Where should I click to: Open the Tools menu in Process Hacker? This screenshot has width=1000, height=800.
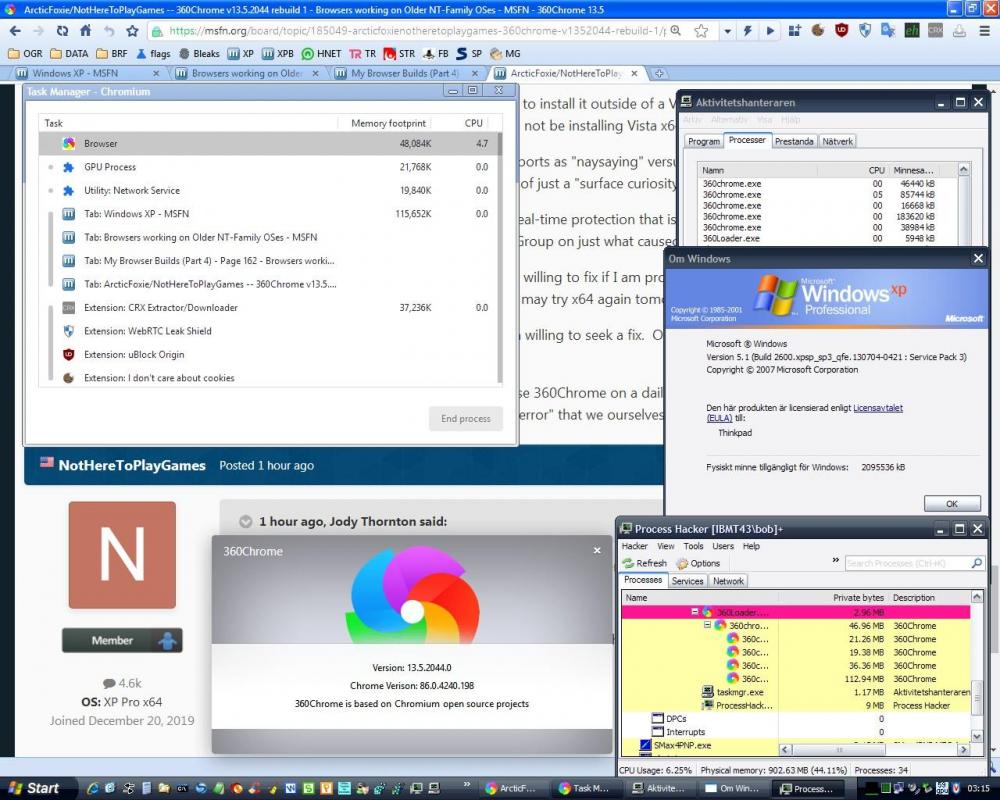[693, 546]
